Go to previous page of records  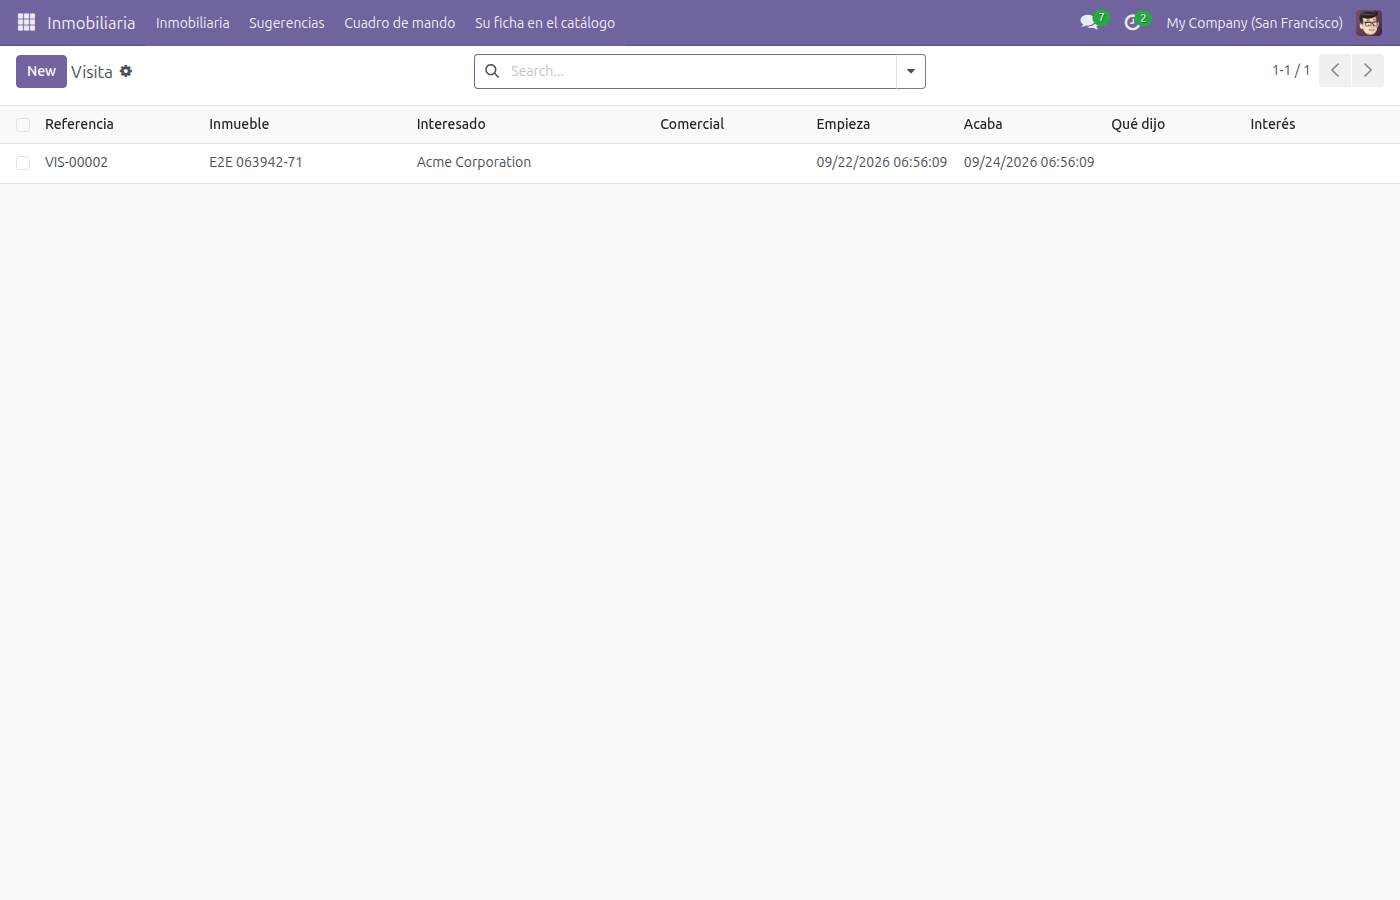[x=1335, y=70]
